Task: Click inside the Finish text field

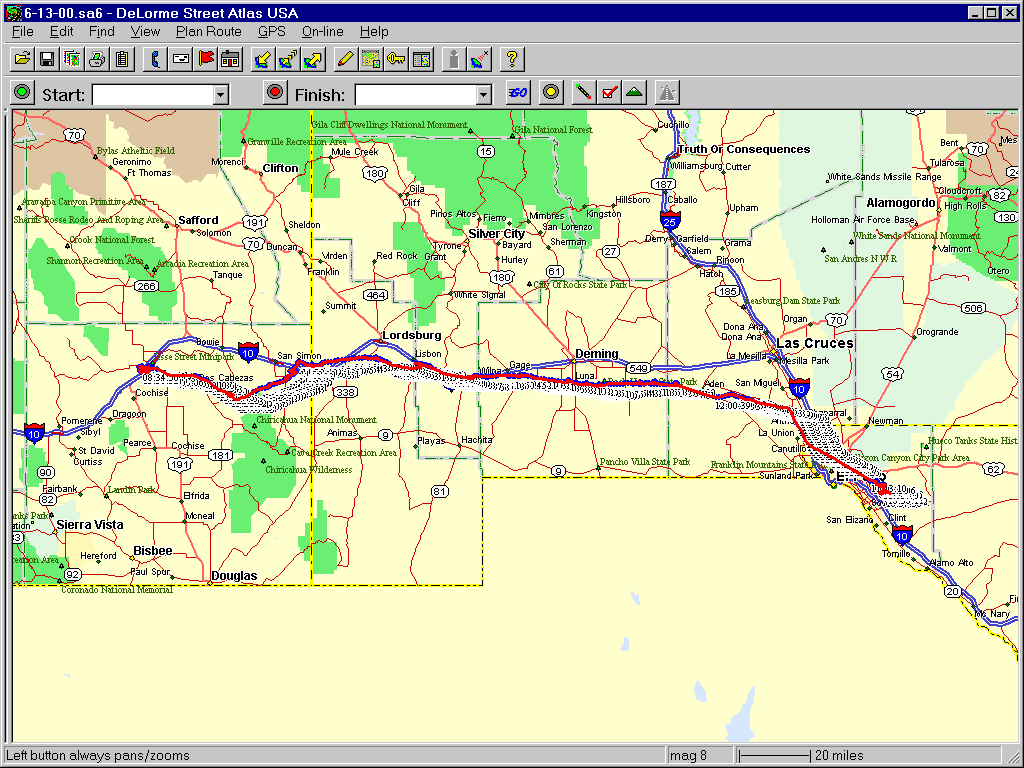Action: click(415, 95)
